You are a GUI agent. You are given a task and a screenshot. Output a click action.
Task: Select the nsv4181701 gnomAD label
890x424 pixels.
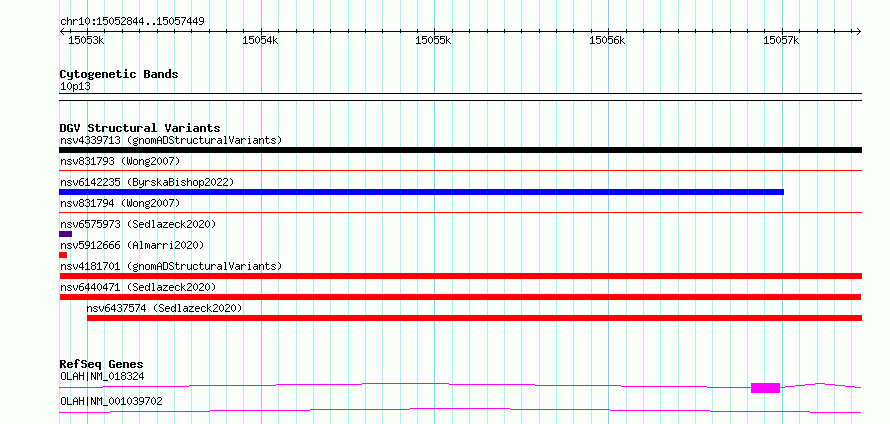click(171, 266)
